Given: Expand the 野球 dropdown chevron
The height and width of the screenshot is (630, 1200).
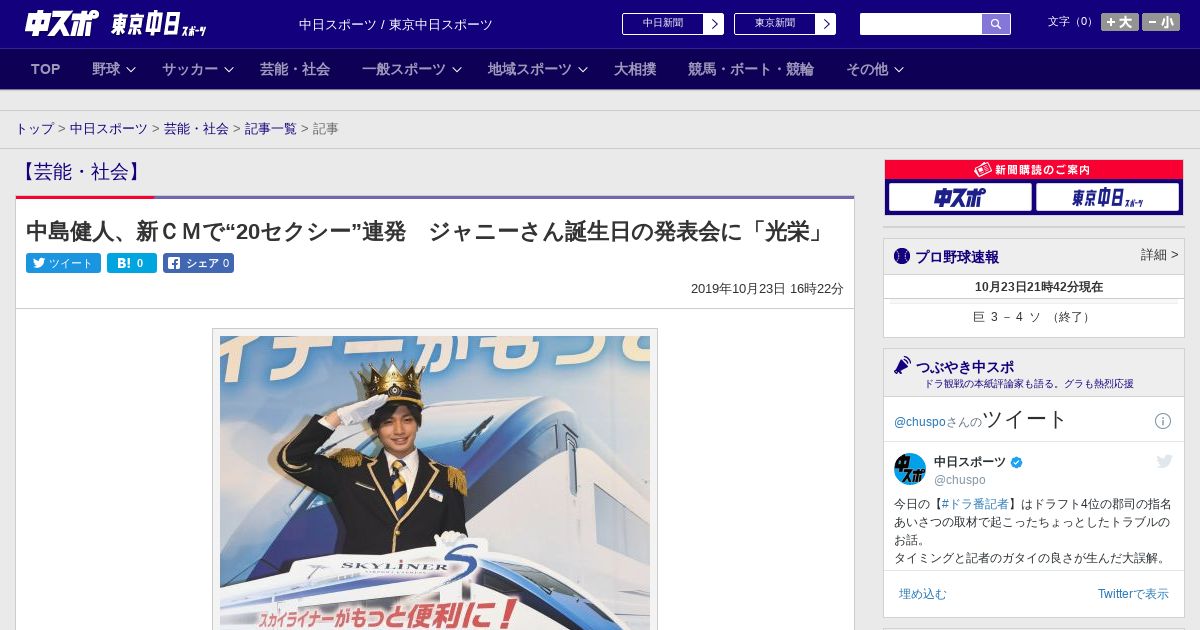Looking at the screenshot, I should tap(131, 69).
